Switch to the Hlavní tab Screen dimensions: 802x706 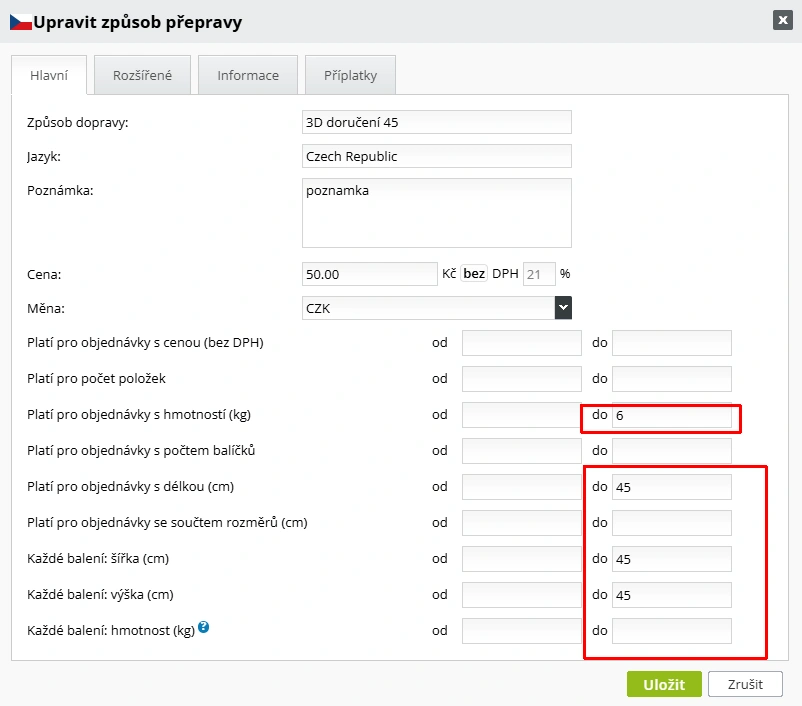[x=49, y=75]
